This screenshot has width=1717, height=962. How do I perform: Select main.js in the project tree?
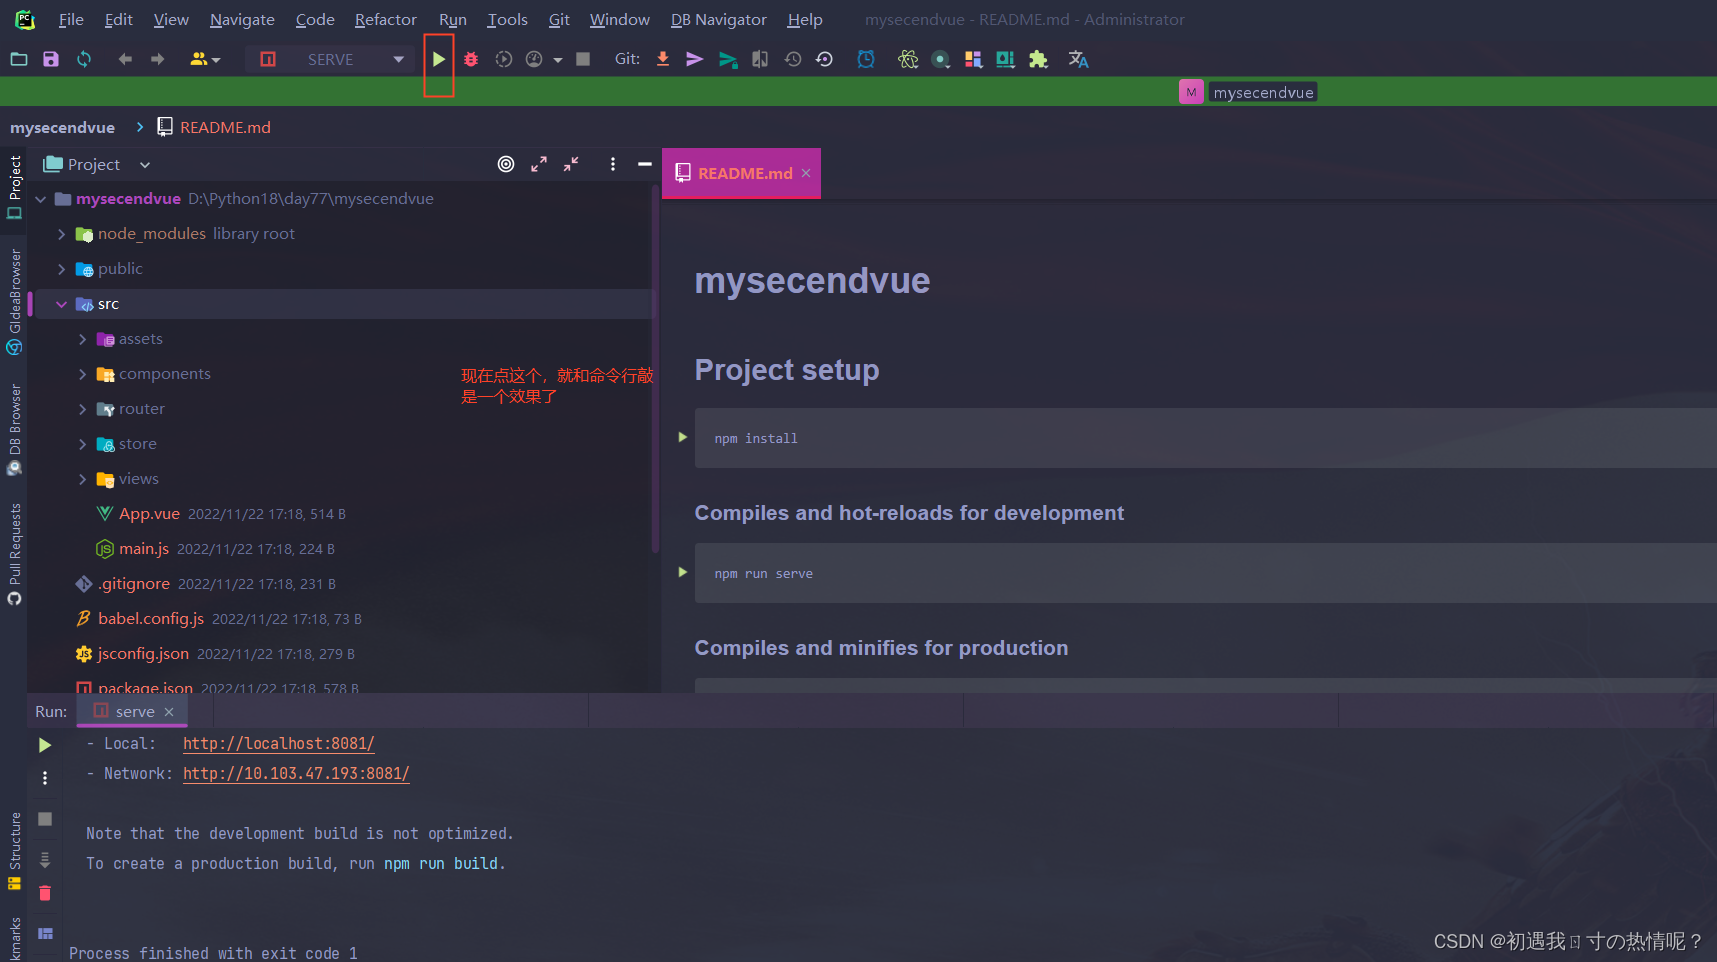click(144, 549)
